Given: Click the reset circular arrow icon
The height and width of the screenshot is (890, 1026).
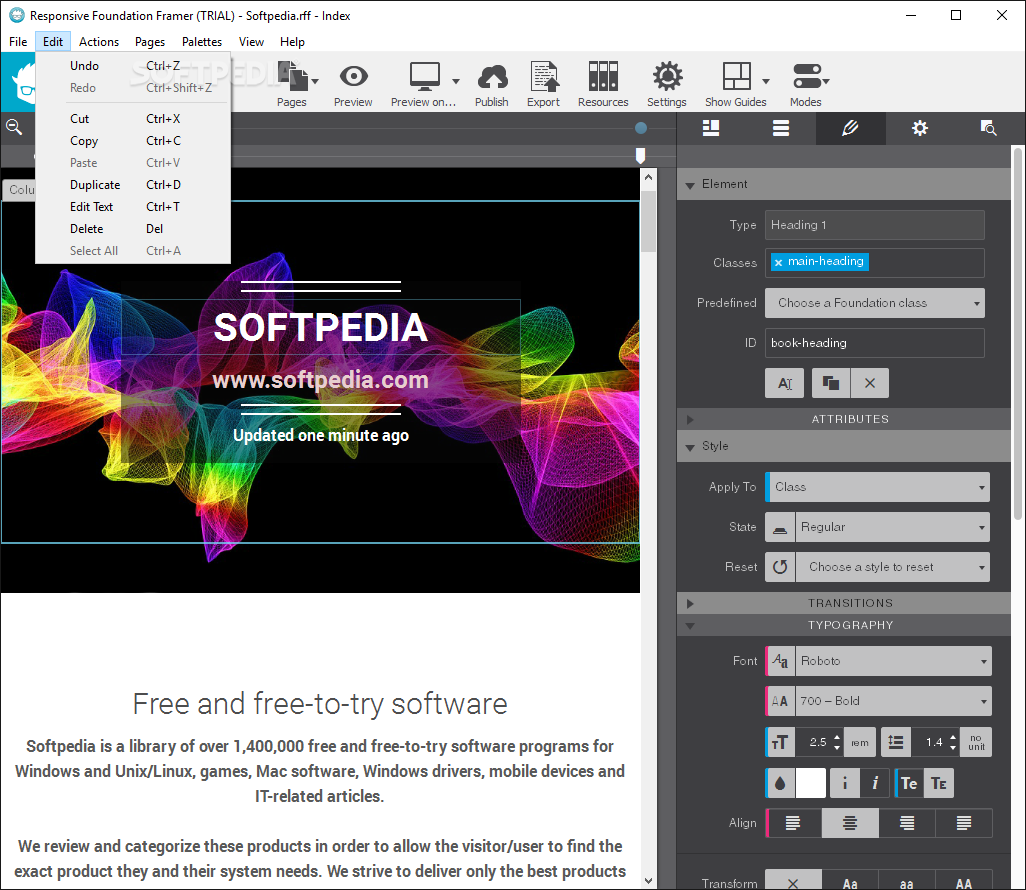Looking at the screenshot, I should pos(780,567).
